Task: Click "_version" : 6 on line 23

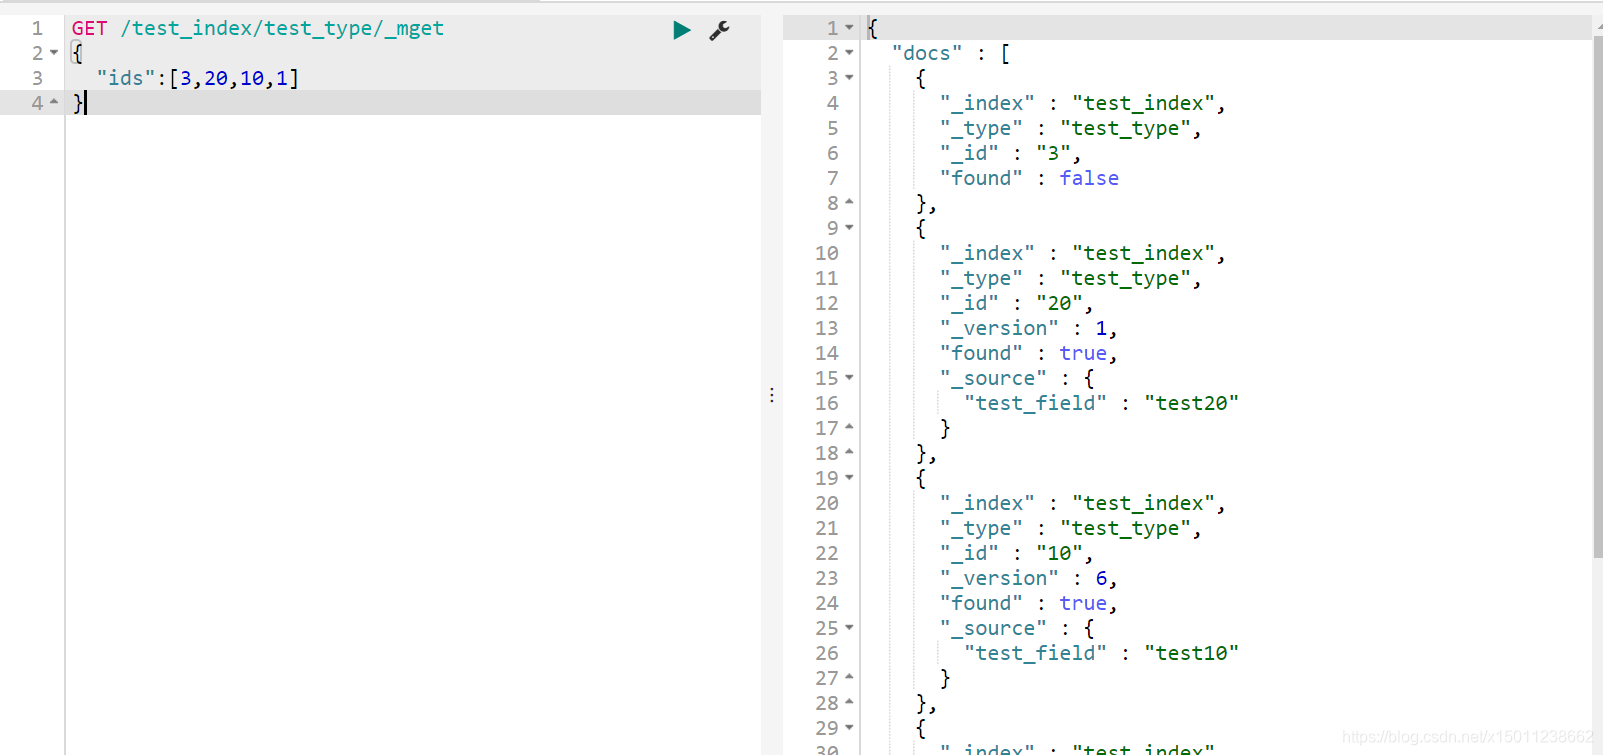Action: 1028,578
